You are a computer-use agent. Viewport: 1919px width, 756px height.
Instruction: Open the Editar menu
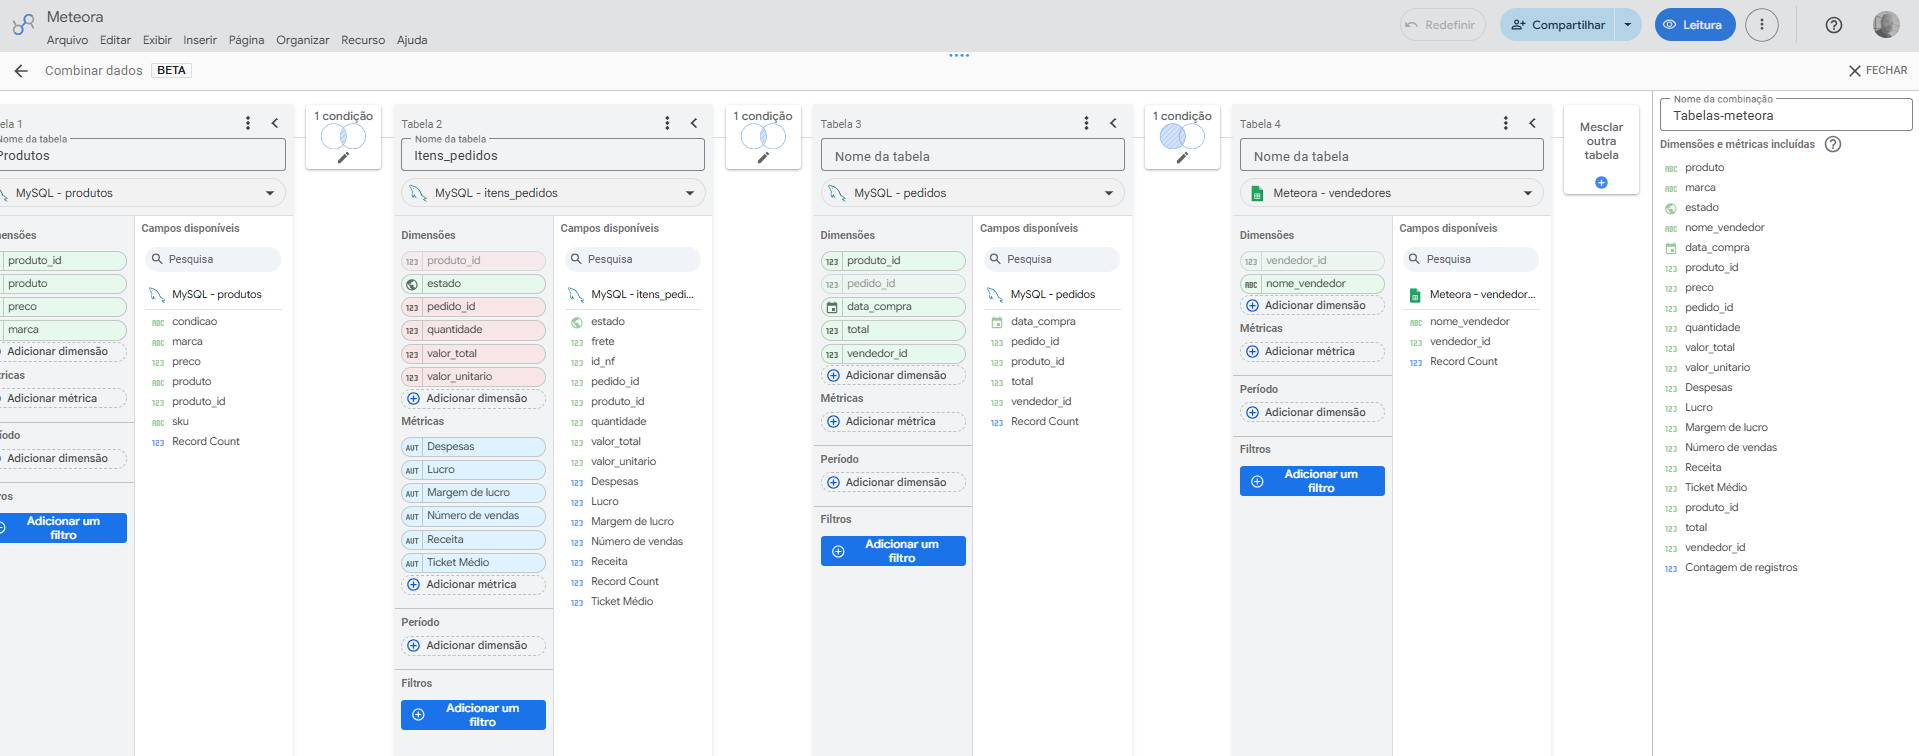pyautogui.click(x=115, y=40)
